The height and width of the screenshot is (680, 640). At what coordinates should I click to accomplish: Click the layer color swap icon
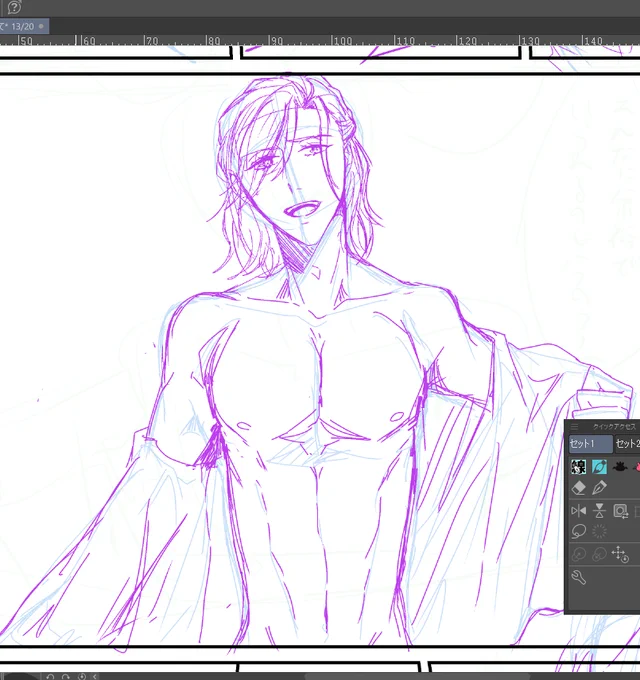620,511
